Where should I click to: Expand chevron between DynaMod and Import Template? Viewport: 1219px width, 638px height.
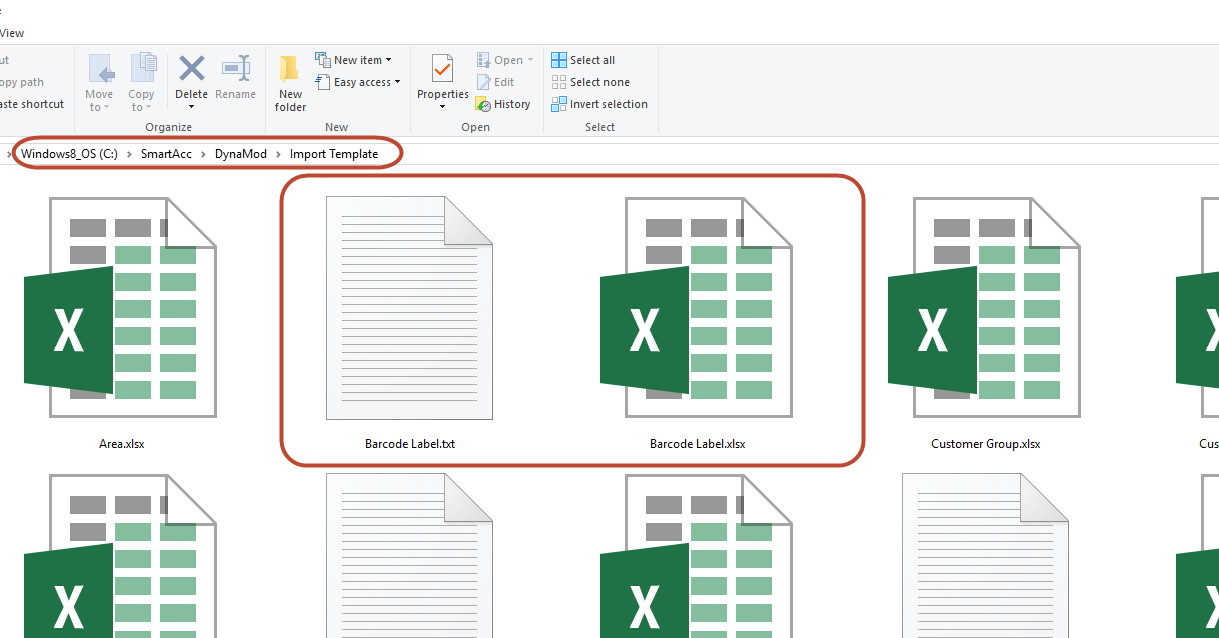click(x=278, y=154)
